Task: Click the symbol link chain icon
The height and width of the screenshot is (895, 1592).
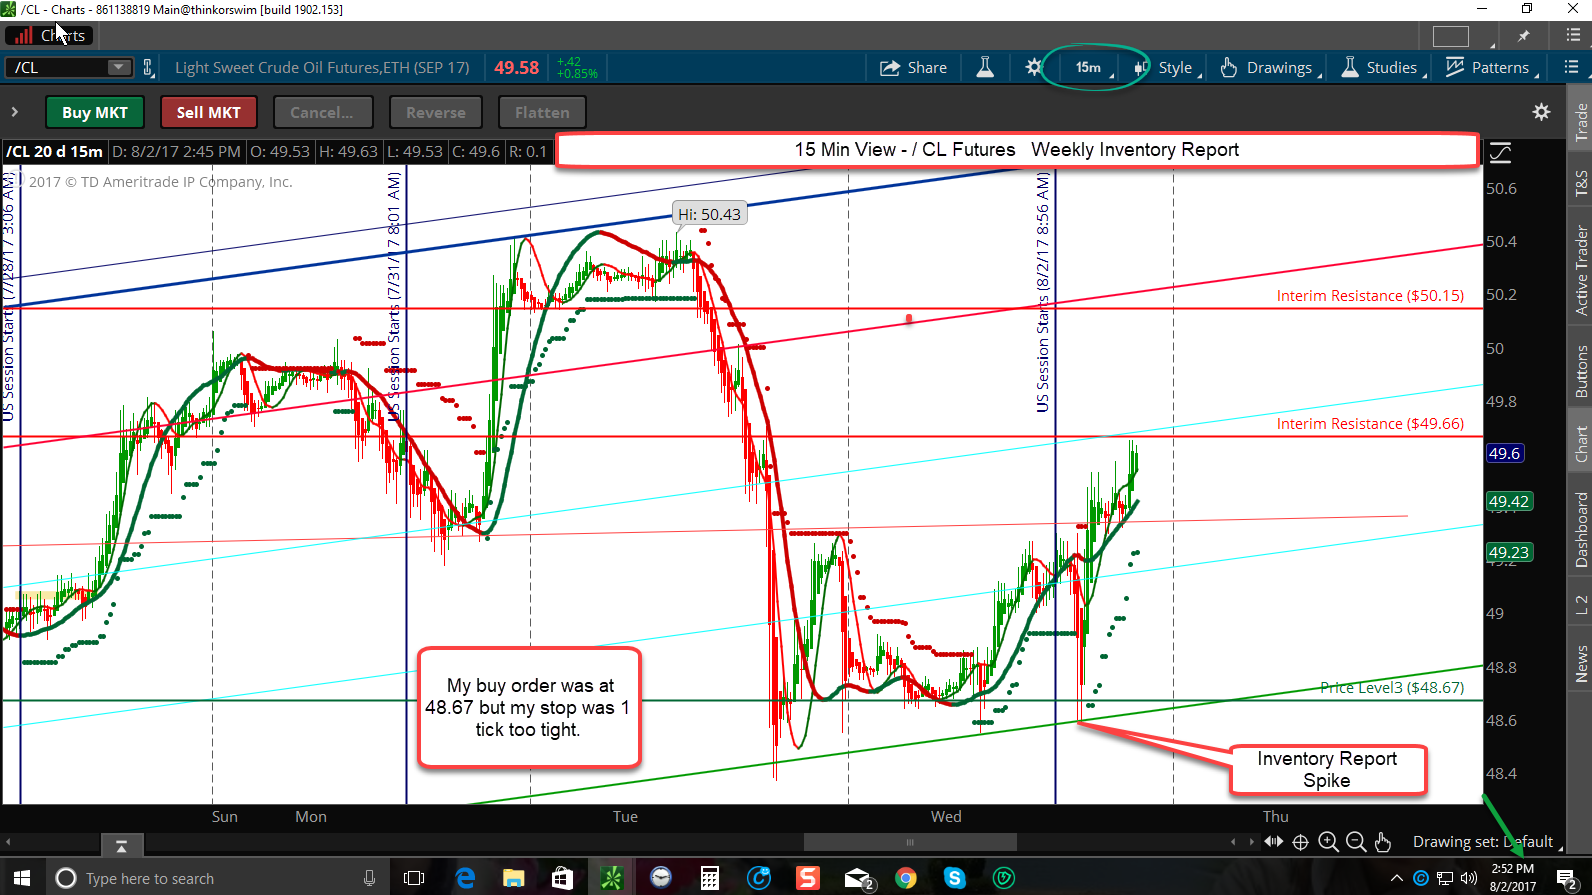Action: point(148,68)
